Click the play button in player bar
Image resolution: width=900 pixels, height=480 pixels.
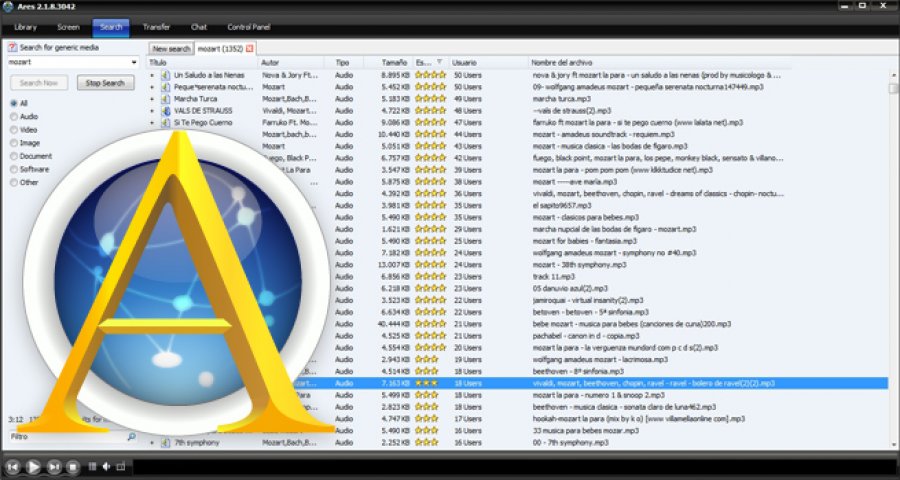(33, 467)
